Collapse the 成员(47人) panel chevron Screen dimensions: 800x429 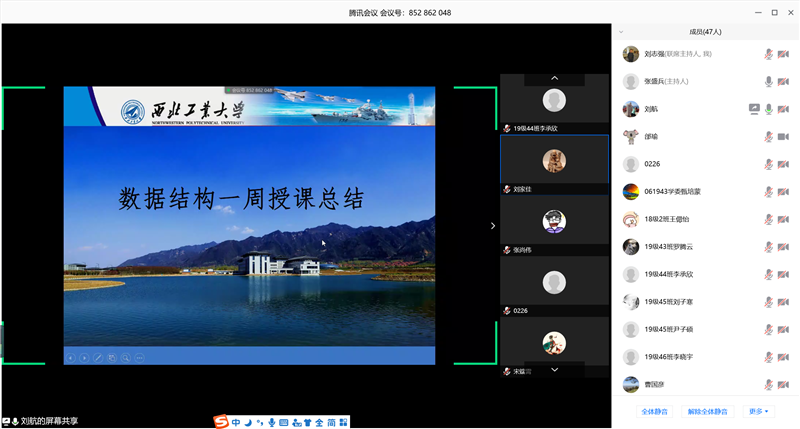click(x=621, y=32)
